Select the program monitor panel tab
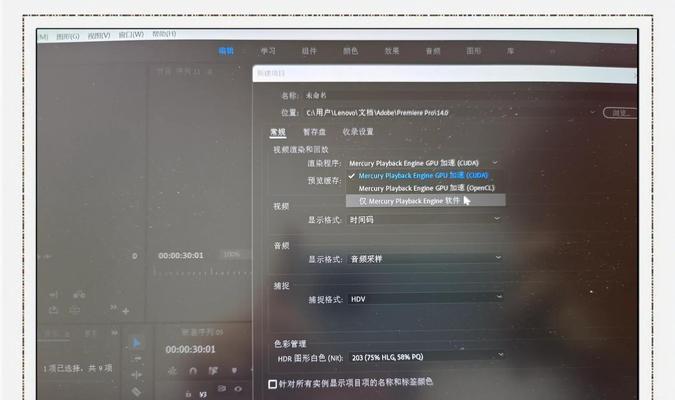This screenshot has height=400, width=675. [x=178, y=72]
